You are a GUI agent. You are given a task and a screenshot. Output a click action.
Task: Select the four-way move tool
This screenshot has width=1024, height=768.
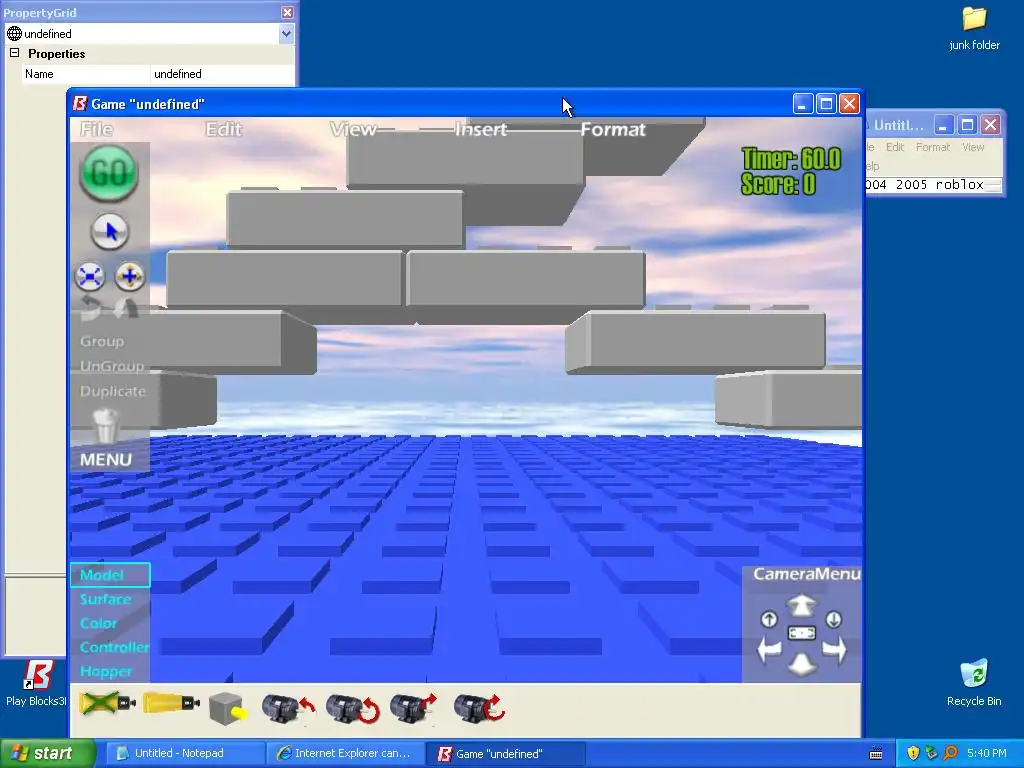(x=129, y=276)
